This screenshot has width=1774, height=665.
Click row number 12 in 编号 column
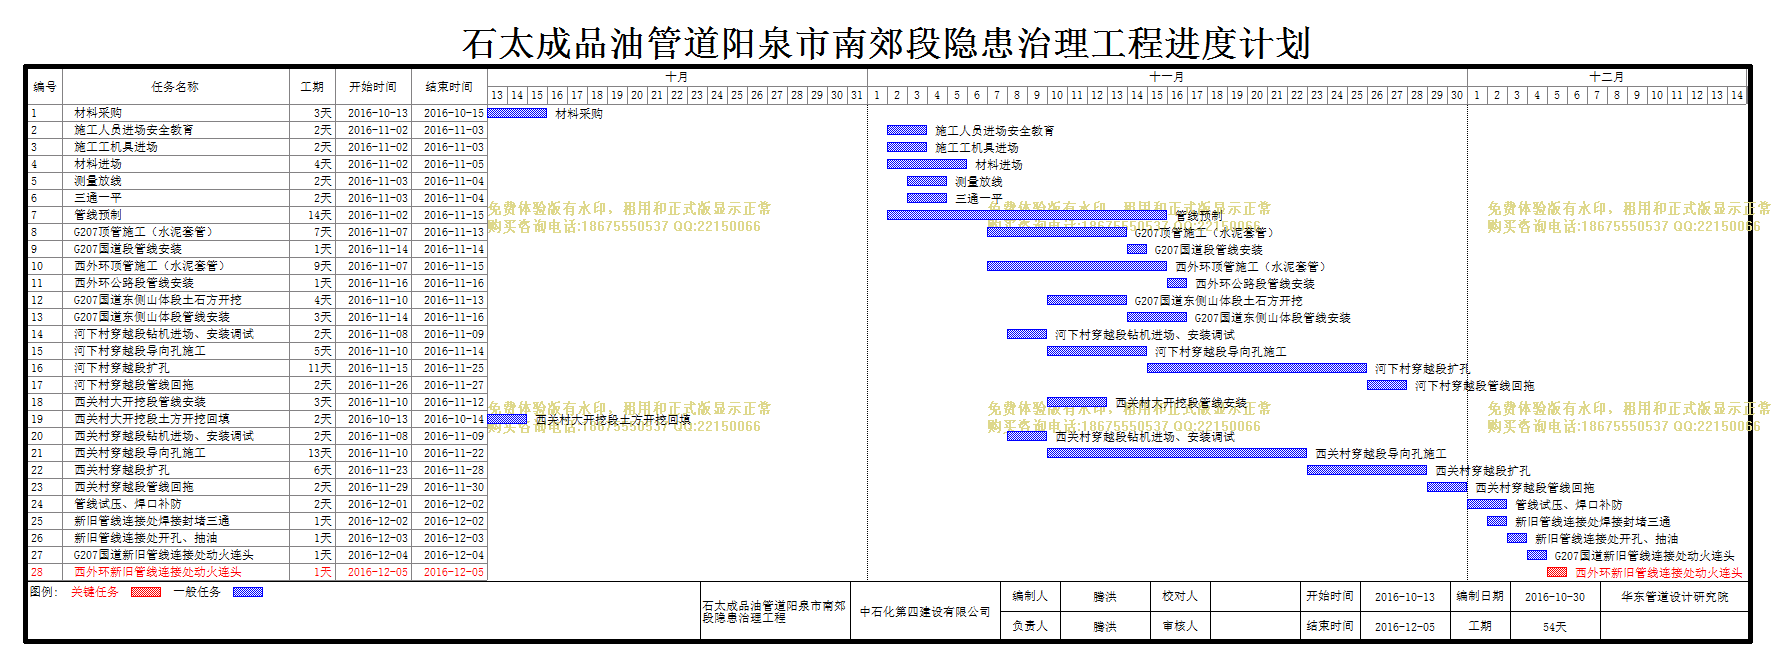(x=37, y=300)
